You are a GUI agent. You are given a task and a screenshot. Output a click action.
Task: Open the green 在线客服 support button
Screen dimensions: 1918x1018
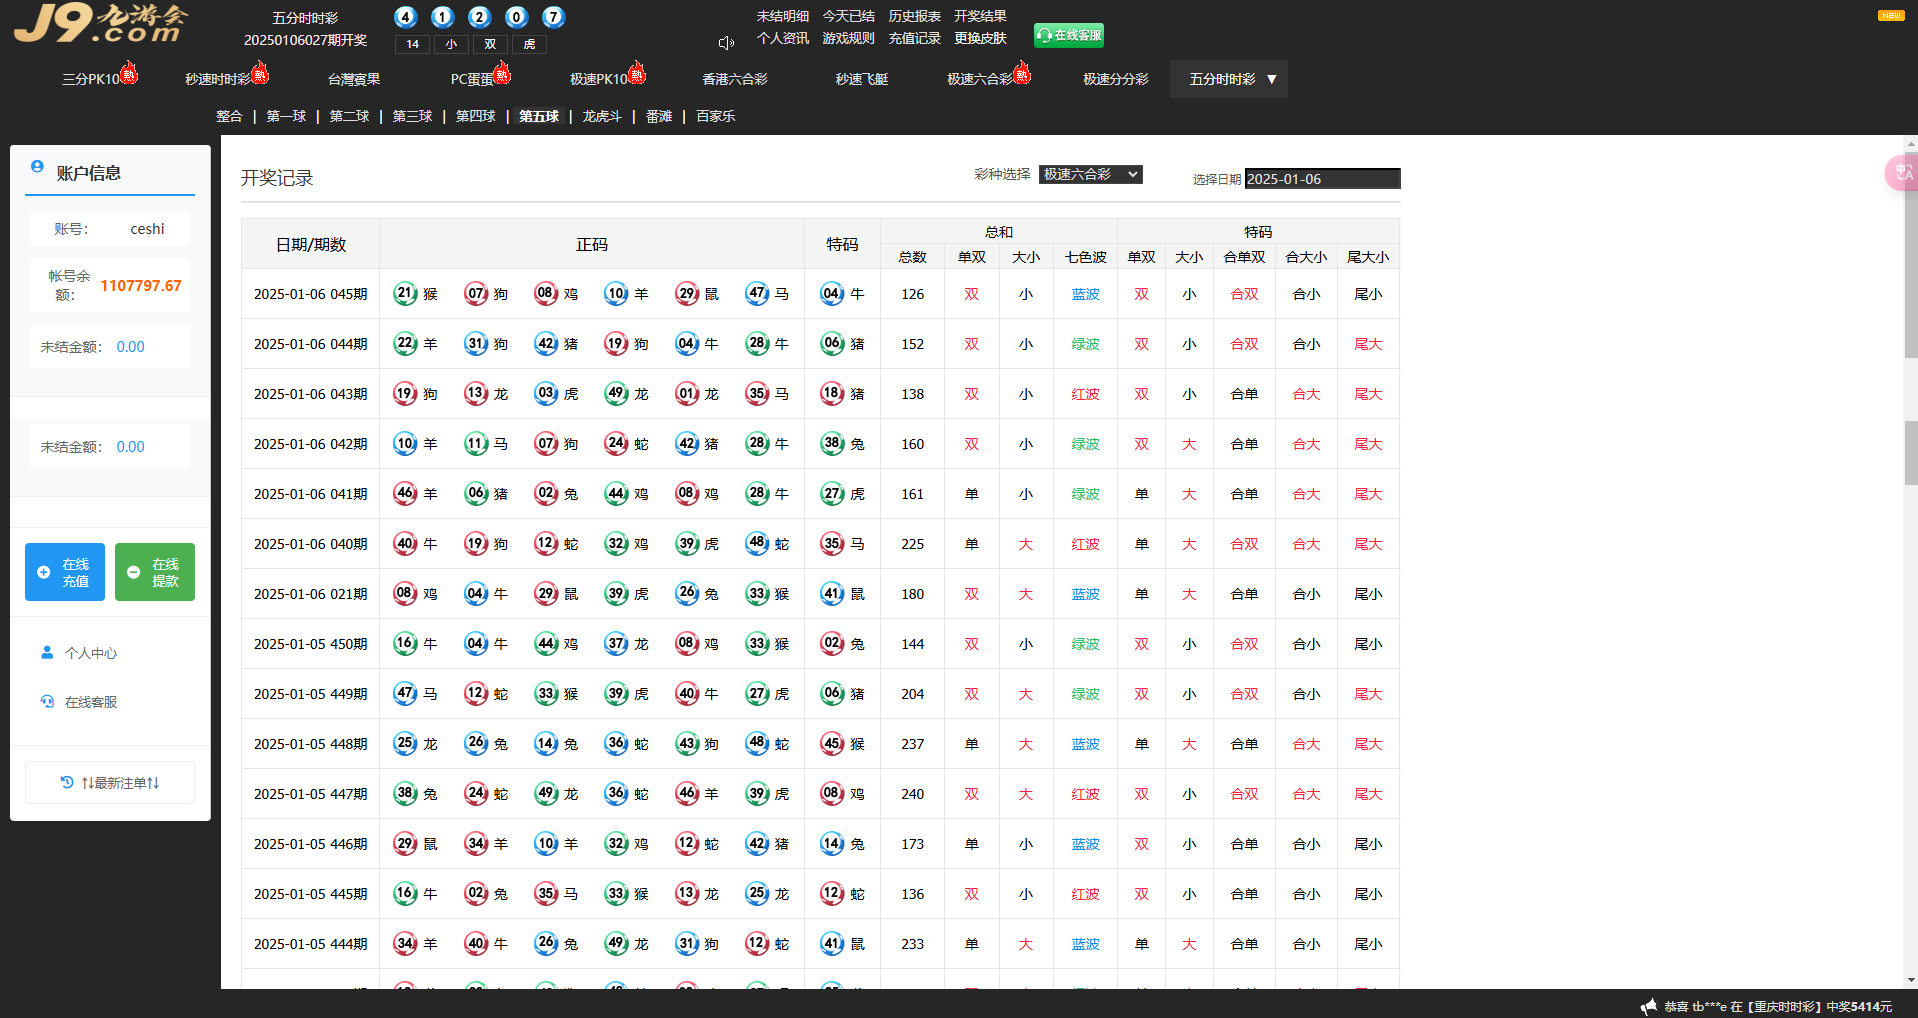tap(1068, 36)
